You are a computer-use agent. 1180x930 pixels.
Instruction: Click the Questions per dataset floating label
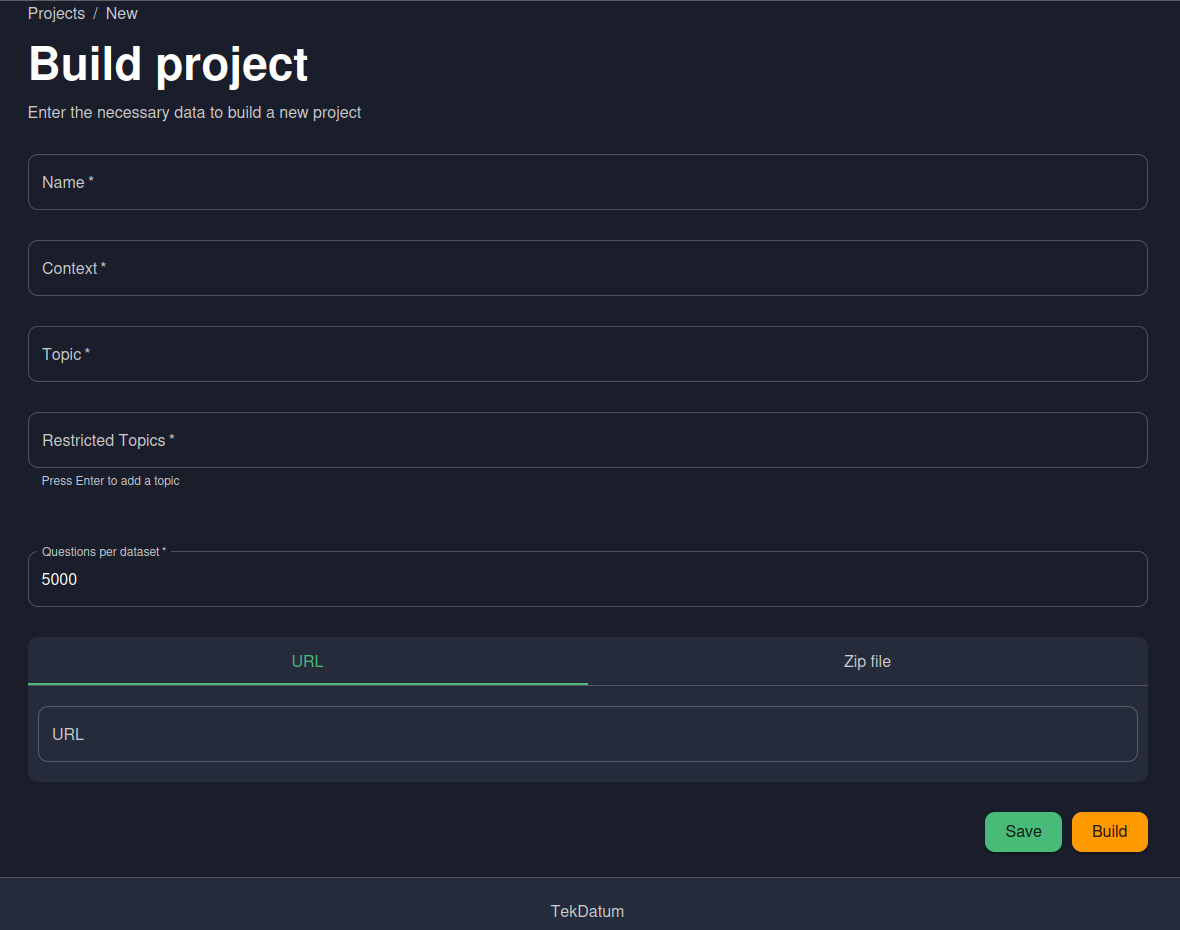(103, 552)
